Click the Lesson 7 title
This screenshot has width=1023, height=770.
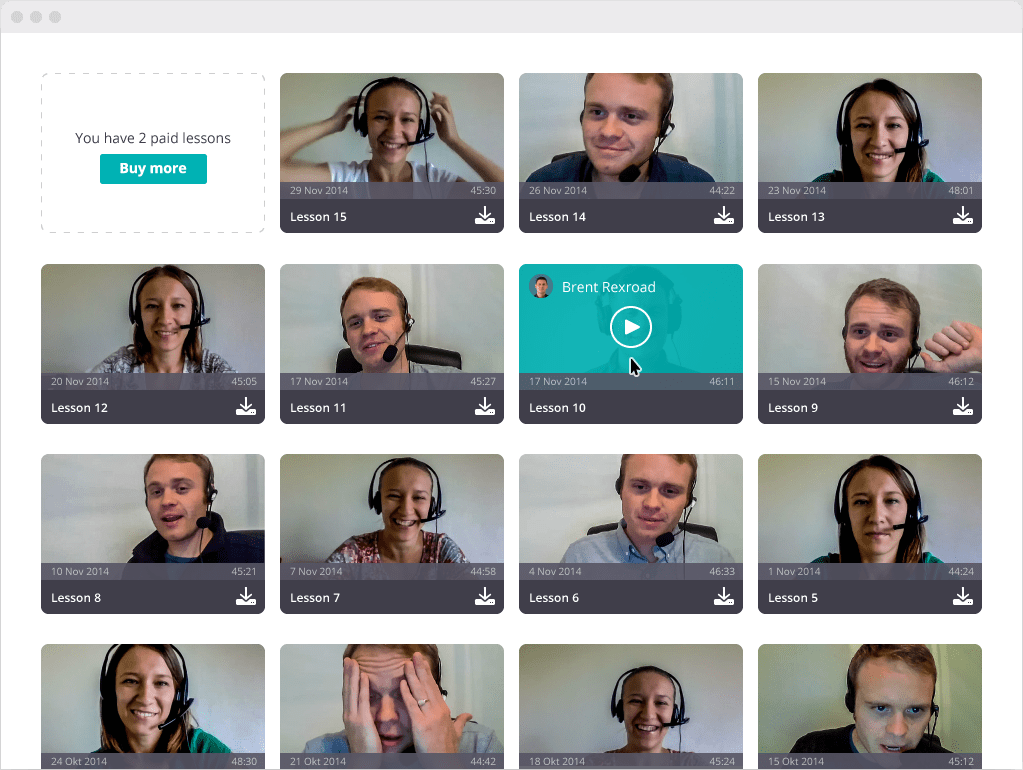[314, 598]
